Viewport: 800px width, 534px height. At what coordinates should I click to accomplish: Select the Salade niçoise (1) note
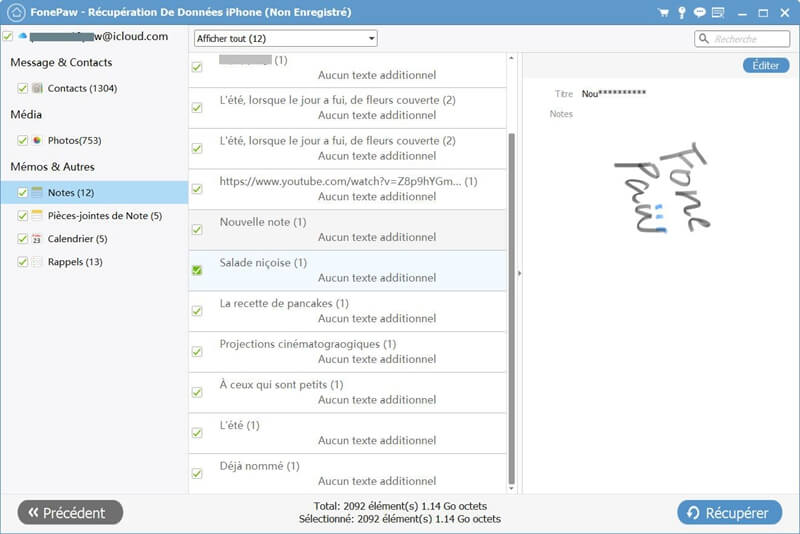coord(347,270)
